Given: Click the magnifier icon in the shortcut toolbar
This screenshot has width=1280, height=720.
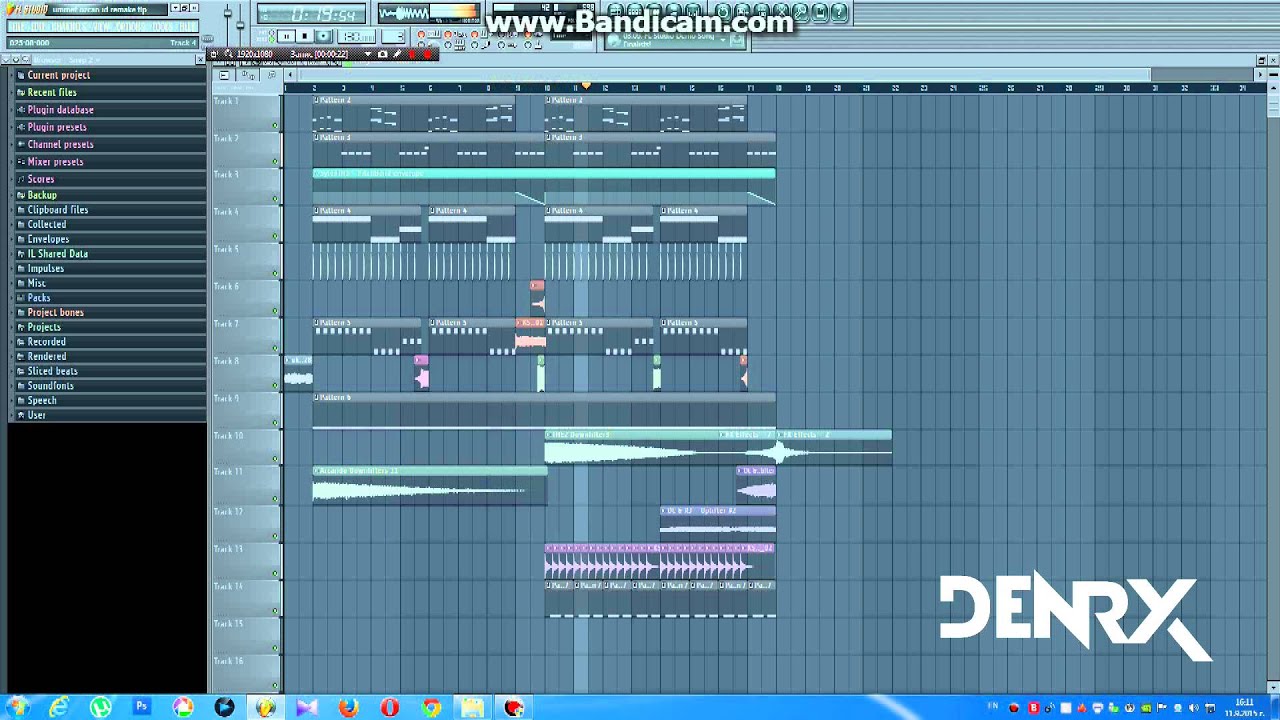Looking at the screenshot, I should pos(800,12).
